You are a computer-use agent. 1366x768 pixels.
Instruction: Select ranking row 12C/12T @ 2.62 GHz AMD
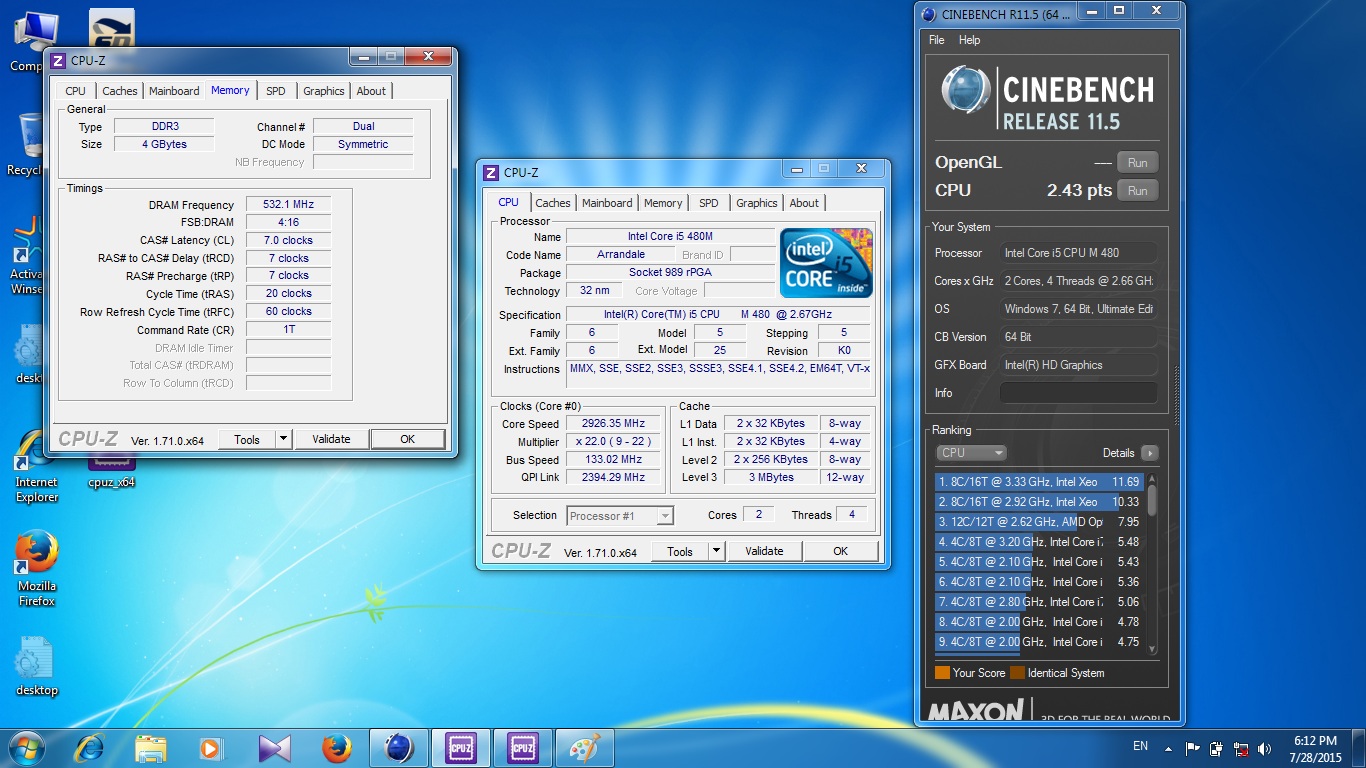tap(1039, 522)
